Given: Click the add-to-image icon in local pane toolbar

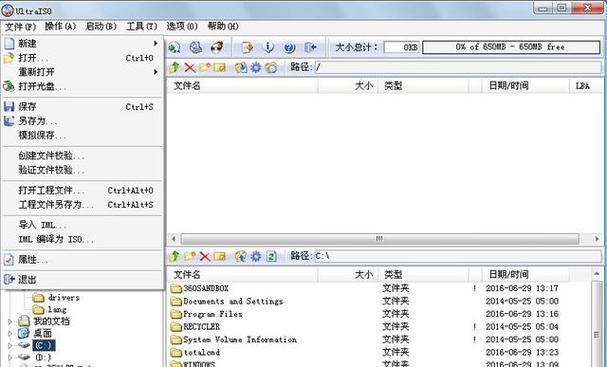Looking at the screenshot, I should point(241,256).
